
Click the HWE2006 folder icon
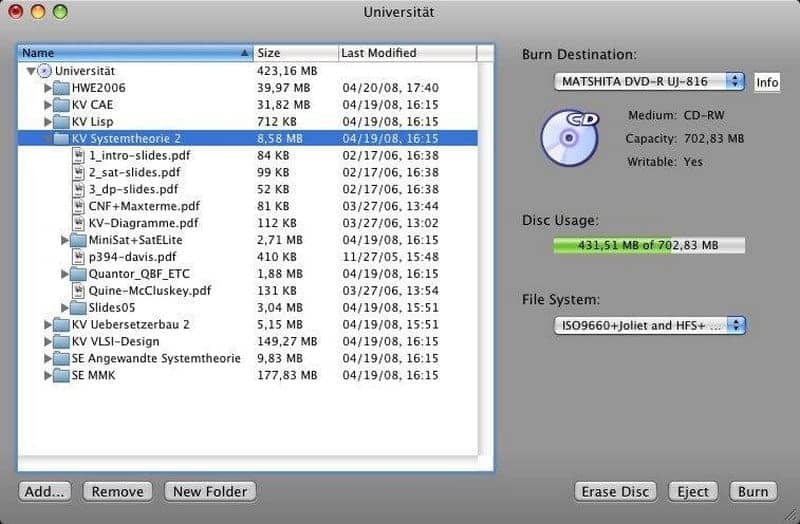(x=62, y=88)
